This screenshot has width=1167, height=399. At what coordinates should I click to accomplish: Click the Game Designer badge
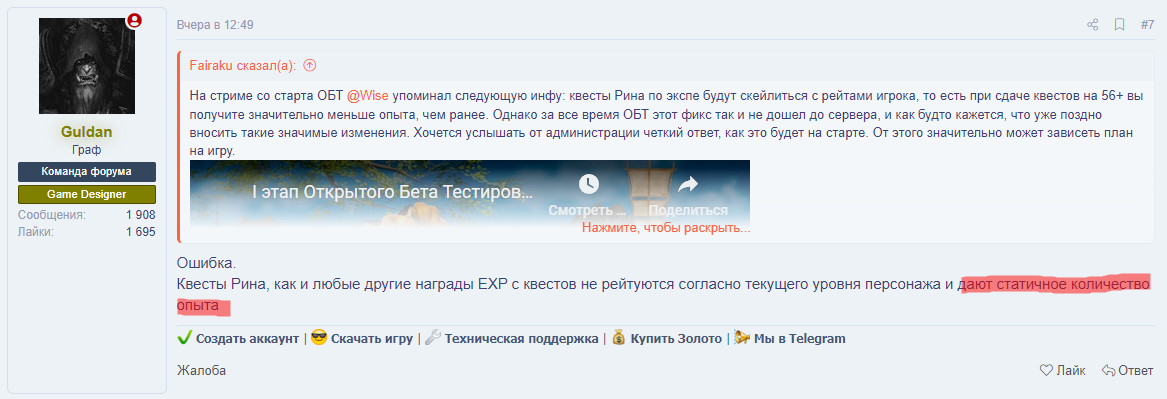pos(86,194)
